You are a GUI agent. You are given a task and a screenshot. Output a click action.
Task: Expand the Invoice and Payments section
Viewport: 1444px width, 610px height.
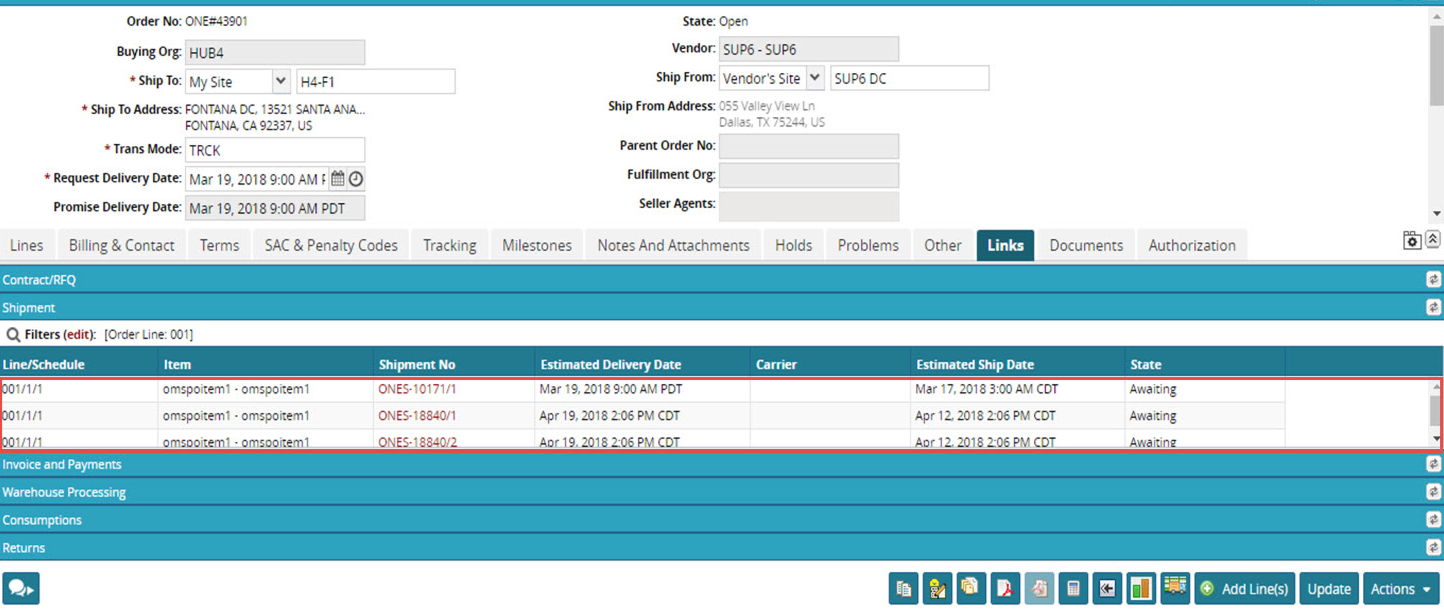pyautogui.click(x=720, y=464)
